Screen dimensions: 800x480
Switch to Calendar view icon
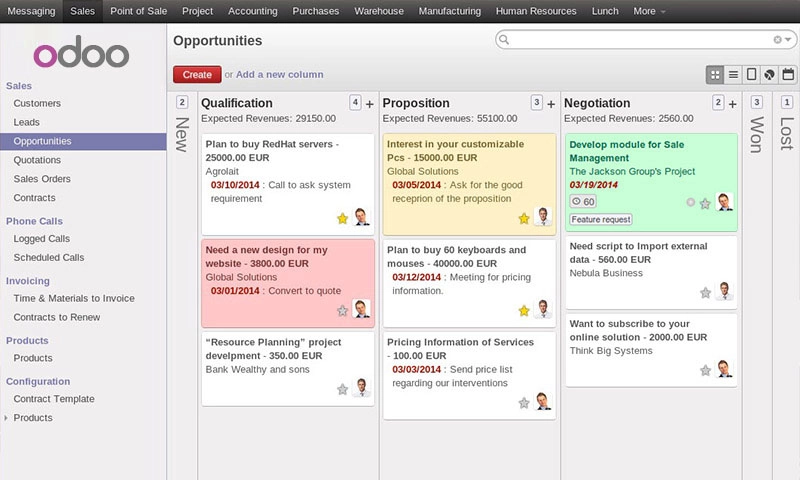pos(787,74)
